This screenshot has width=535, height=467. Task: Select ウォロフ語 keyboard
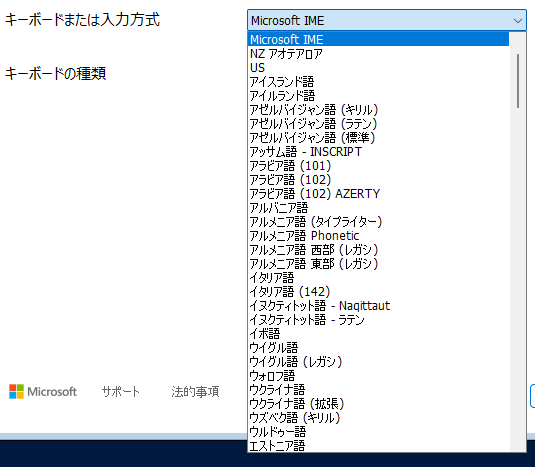pyautogui.click(x=378, y=375)
